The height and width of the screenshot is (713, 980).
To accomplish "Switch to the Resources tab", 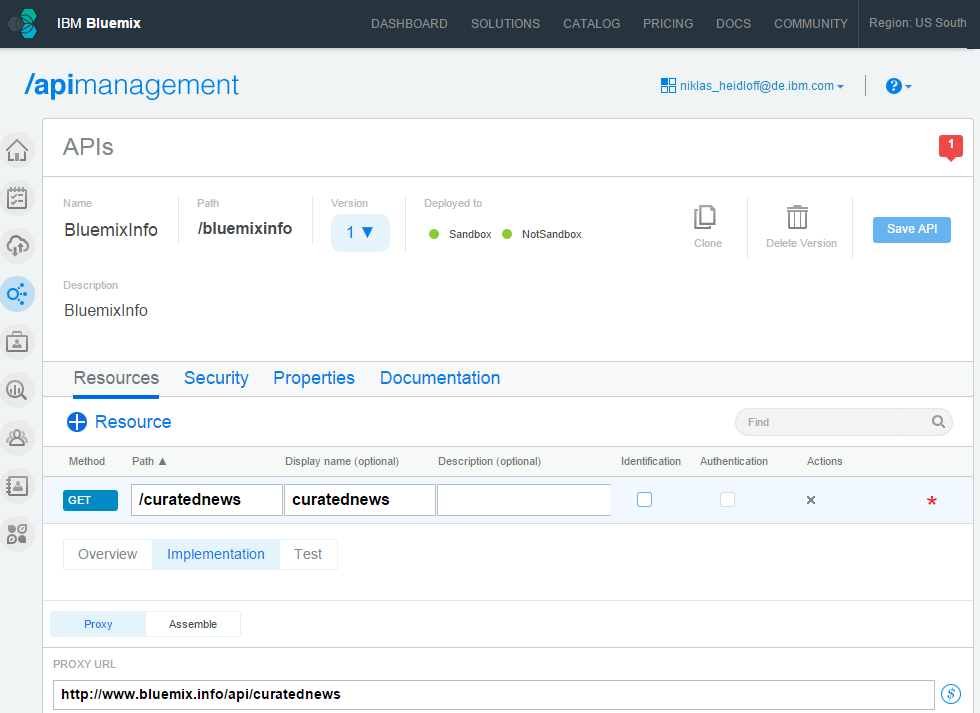I will tap(116, 378).
